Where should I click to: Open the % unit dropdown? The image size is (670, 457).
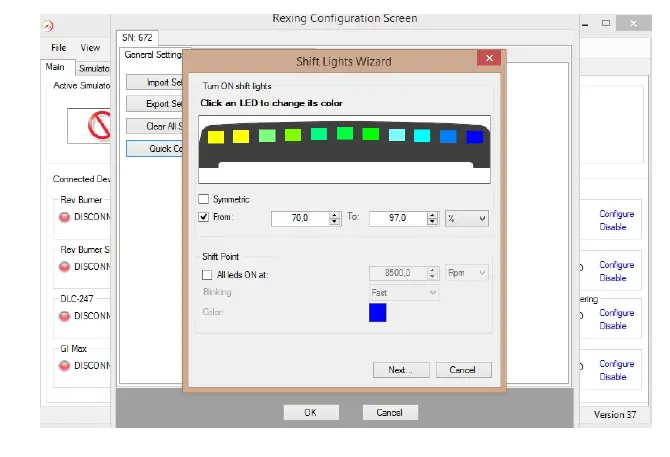coord(467,218)
